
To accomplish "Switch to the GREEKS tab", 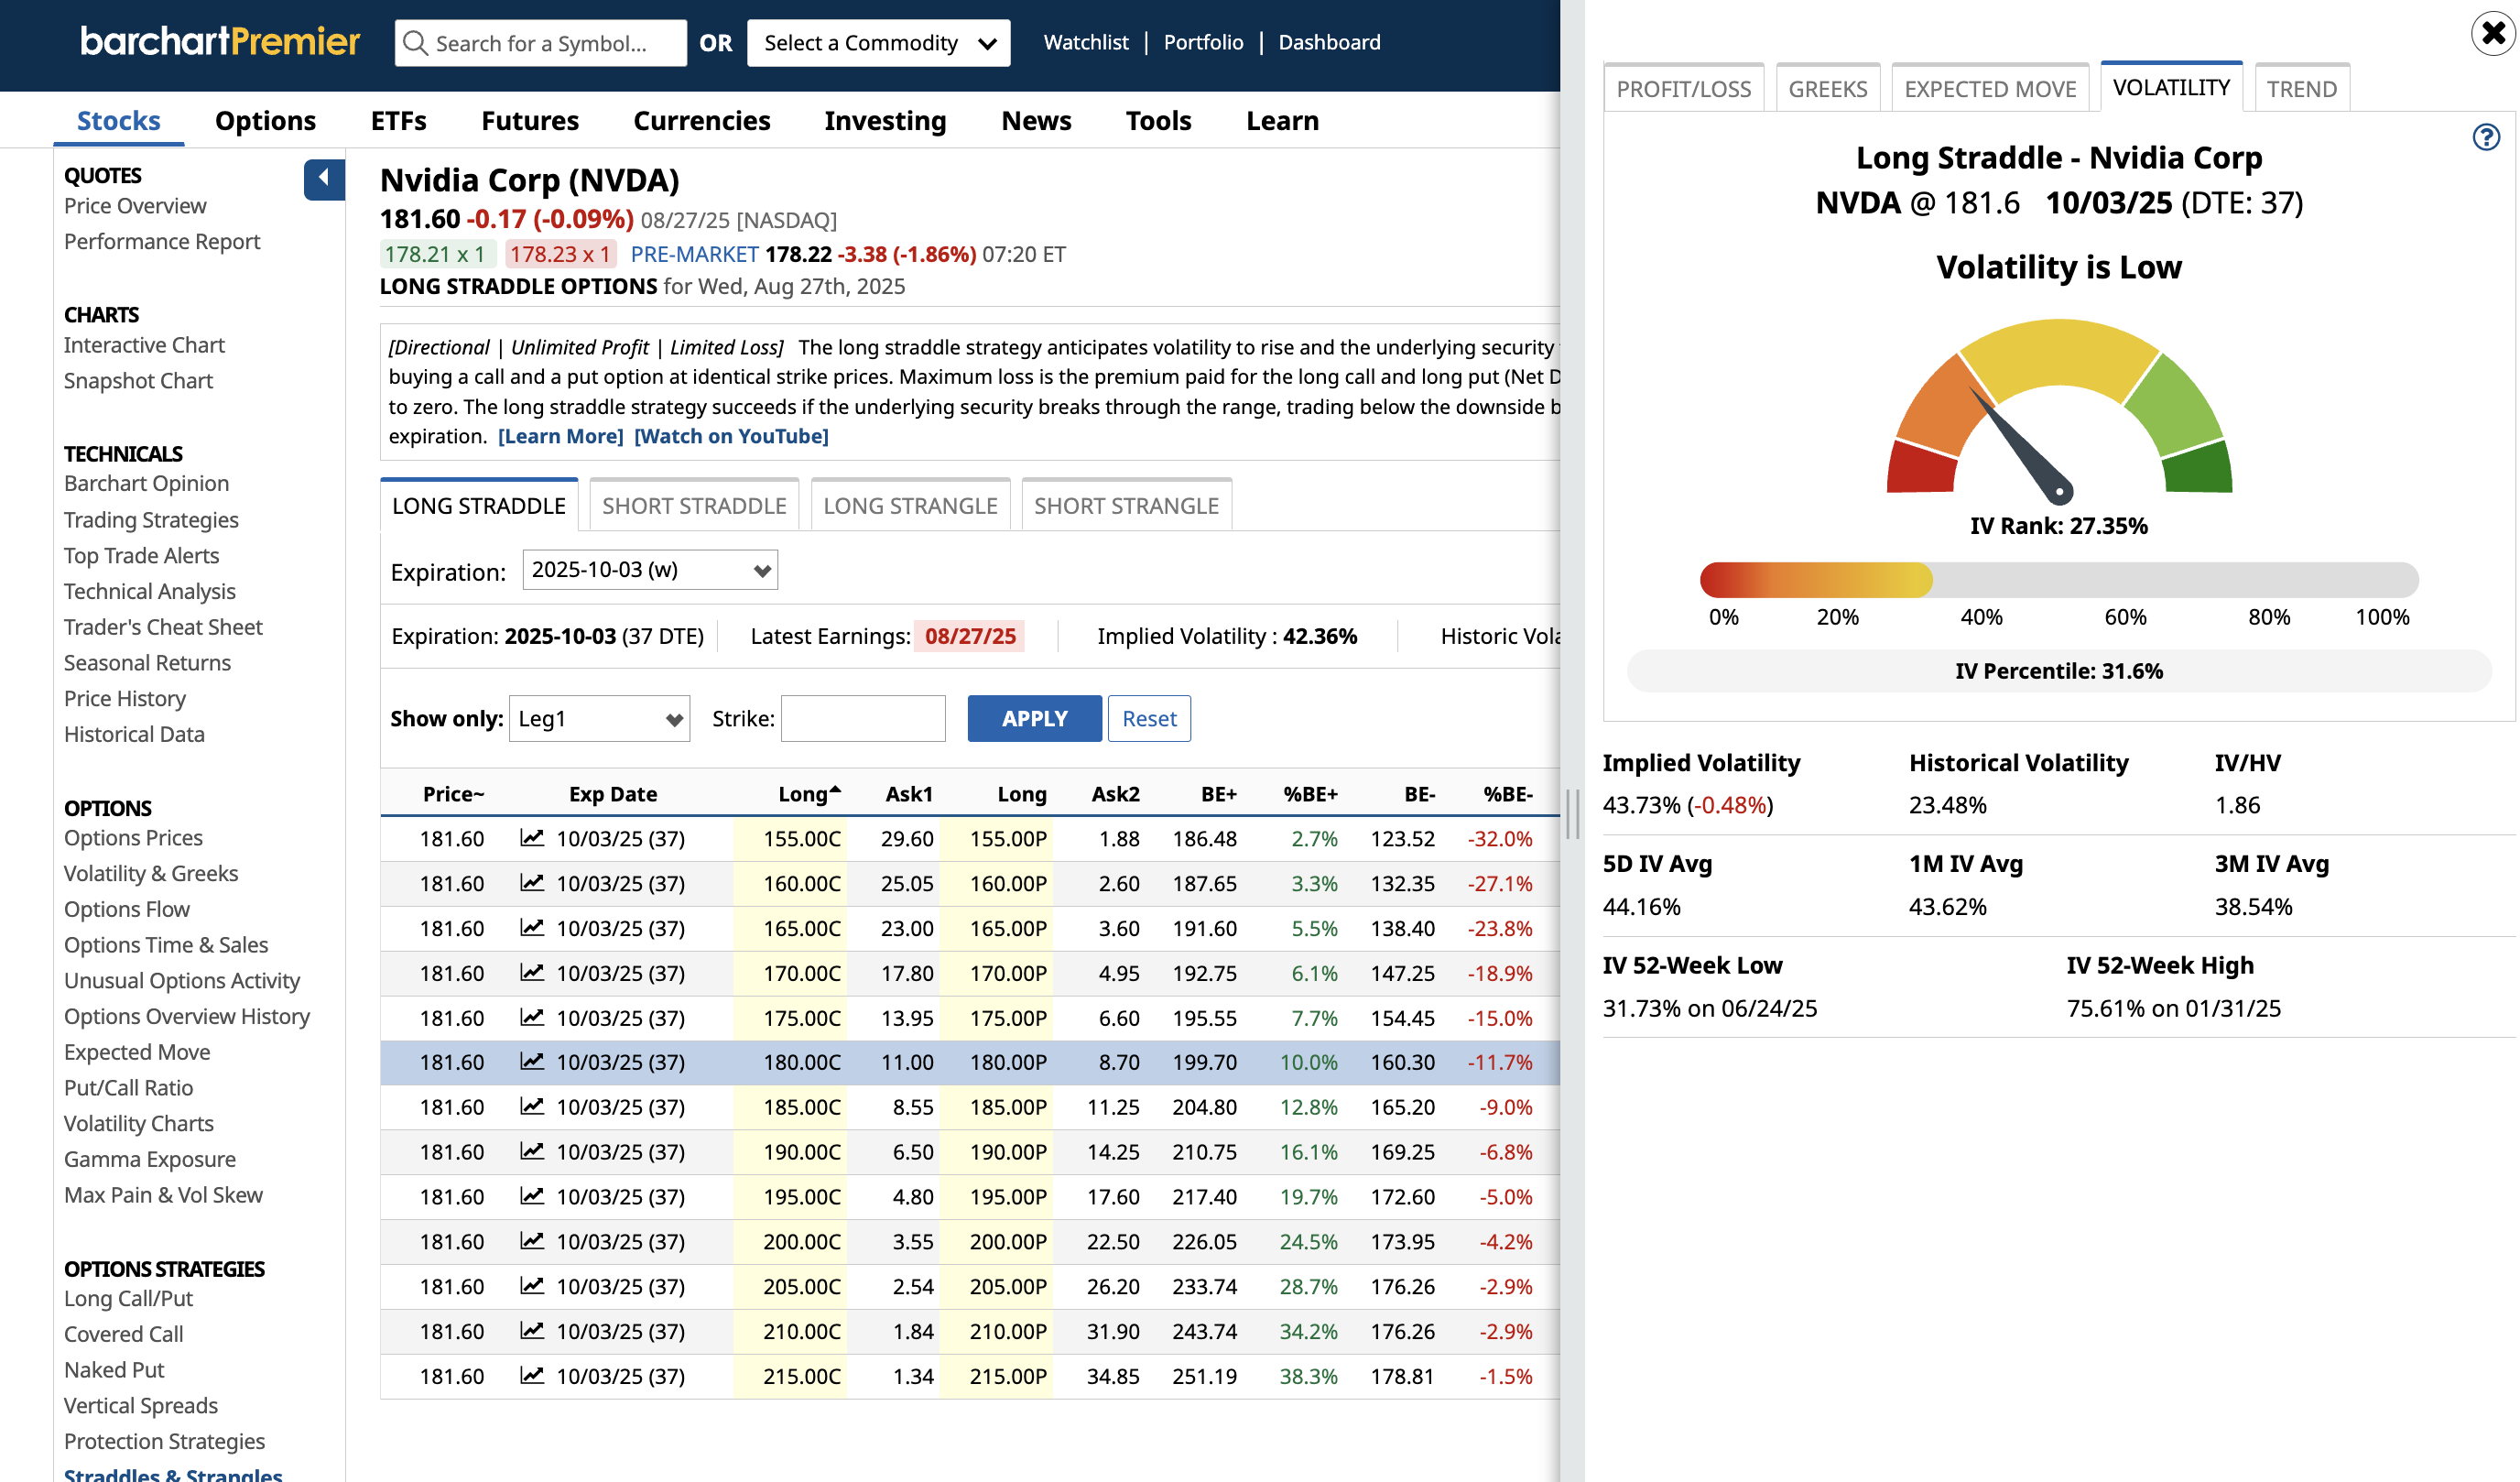I will pyautogui.click(x=1827, y=89).
